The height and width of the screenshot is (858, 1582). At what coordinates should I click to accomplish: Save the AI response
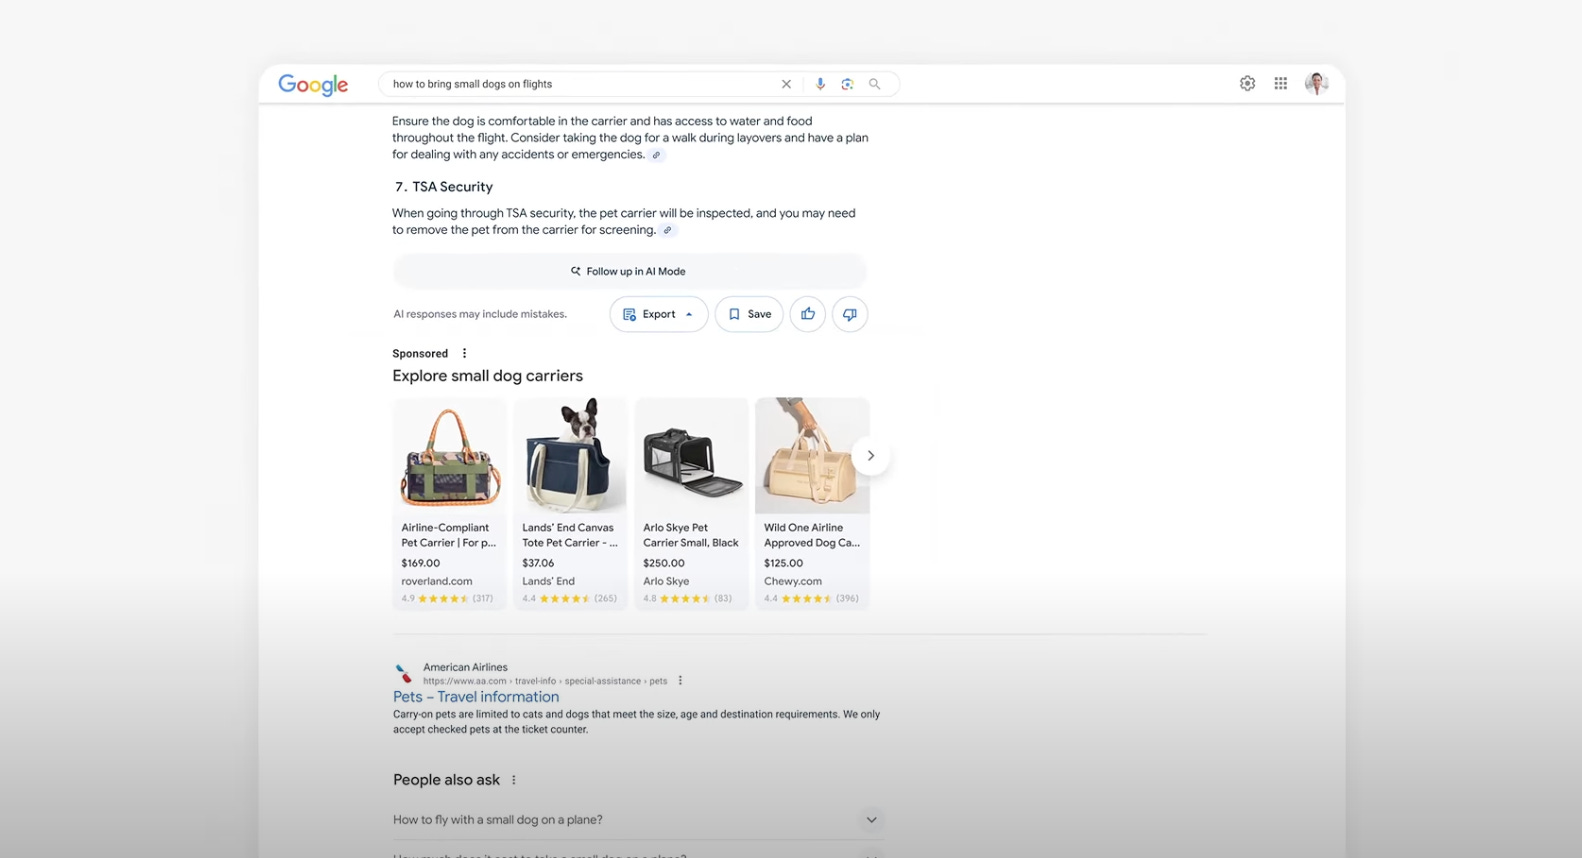tap(749, 314)
